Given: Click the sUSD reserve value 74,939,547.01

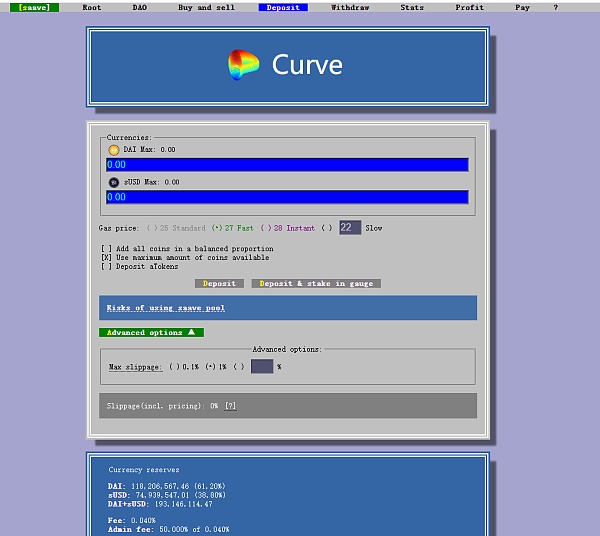Looking at the screenshot, I should click(162, 495).
